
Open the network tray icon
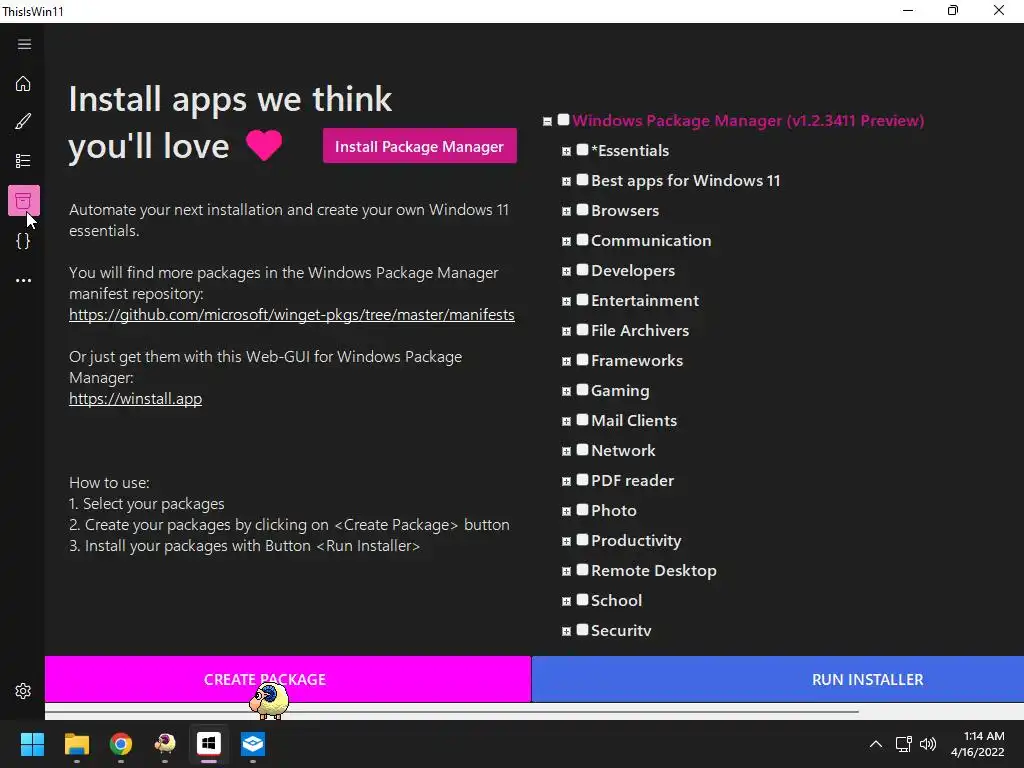903,744
